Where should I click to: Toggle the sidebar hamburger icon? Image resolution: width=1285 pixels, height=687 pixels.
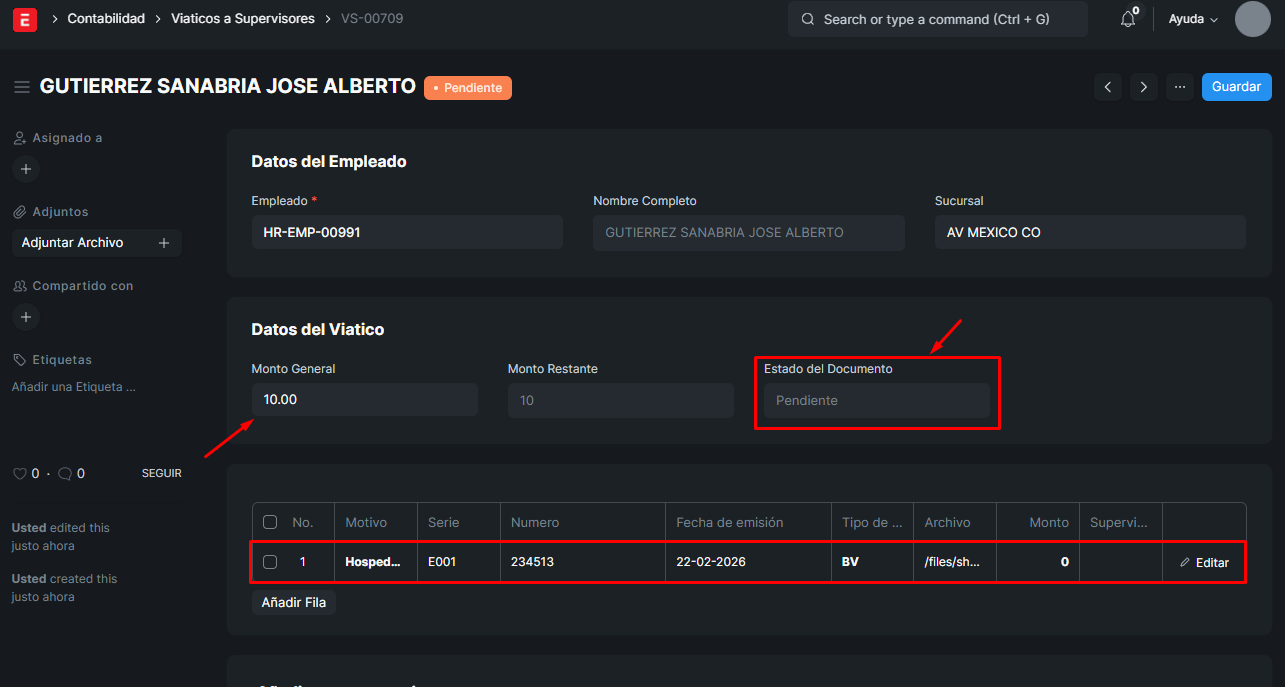pos(22,87)
